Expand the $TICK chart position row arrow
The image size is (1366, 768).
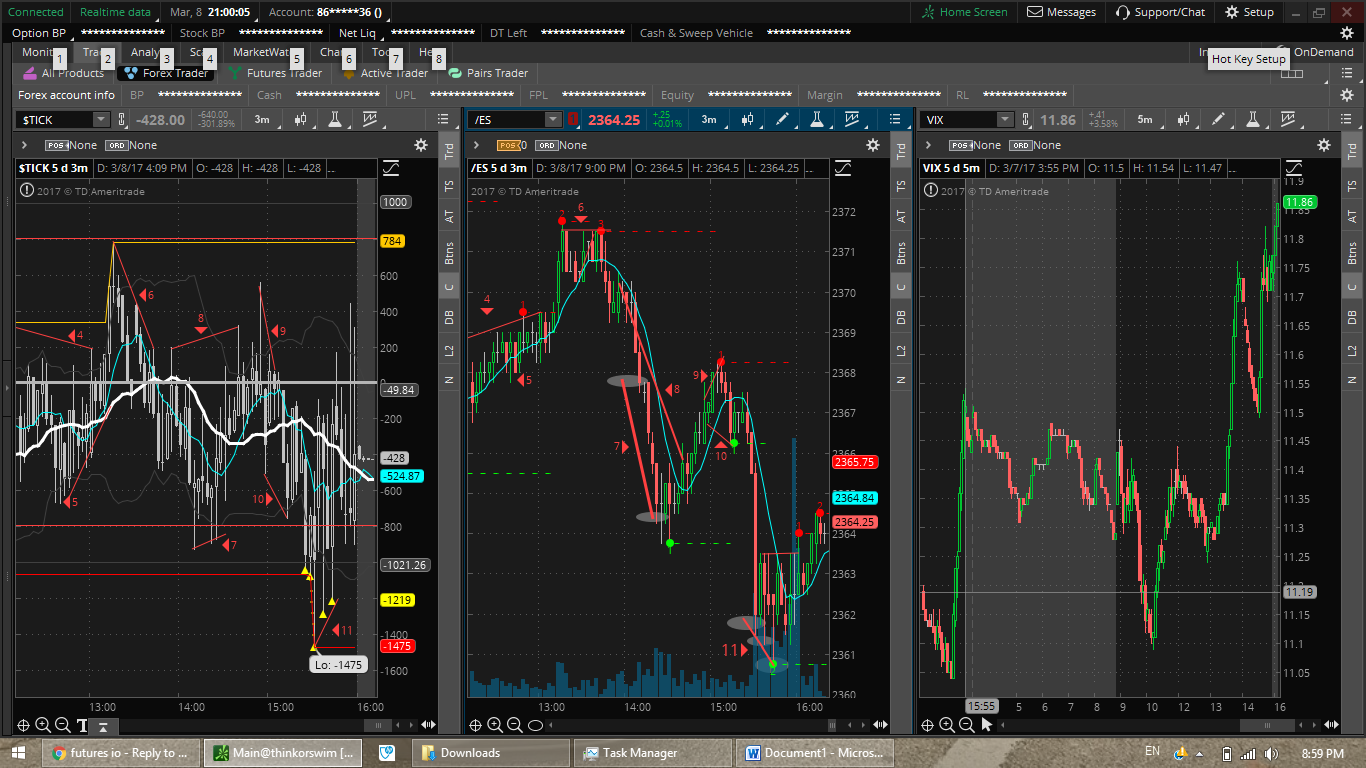(26, 145)
